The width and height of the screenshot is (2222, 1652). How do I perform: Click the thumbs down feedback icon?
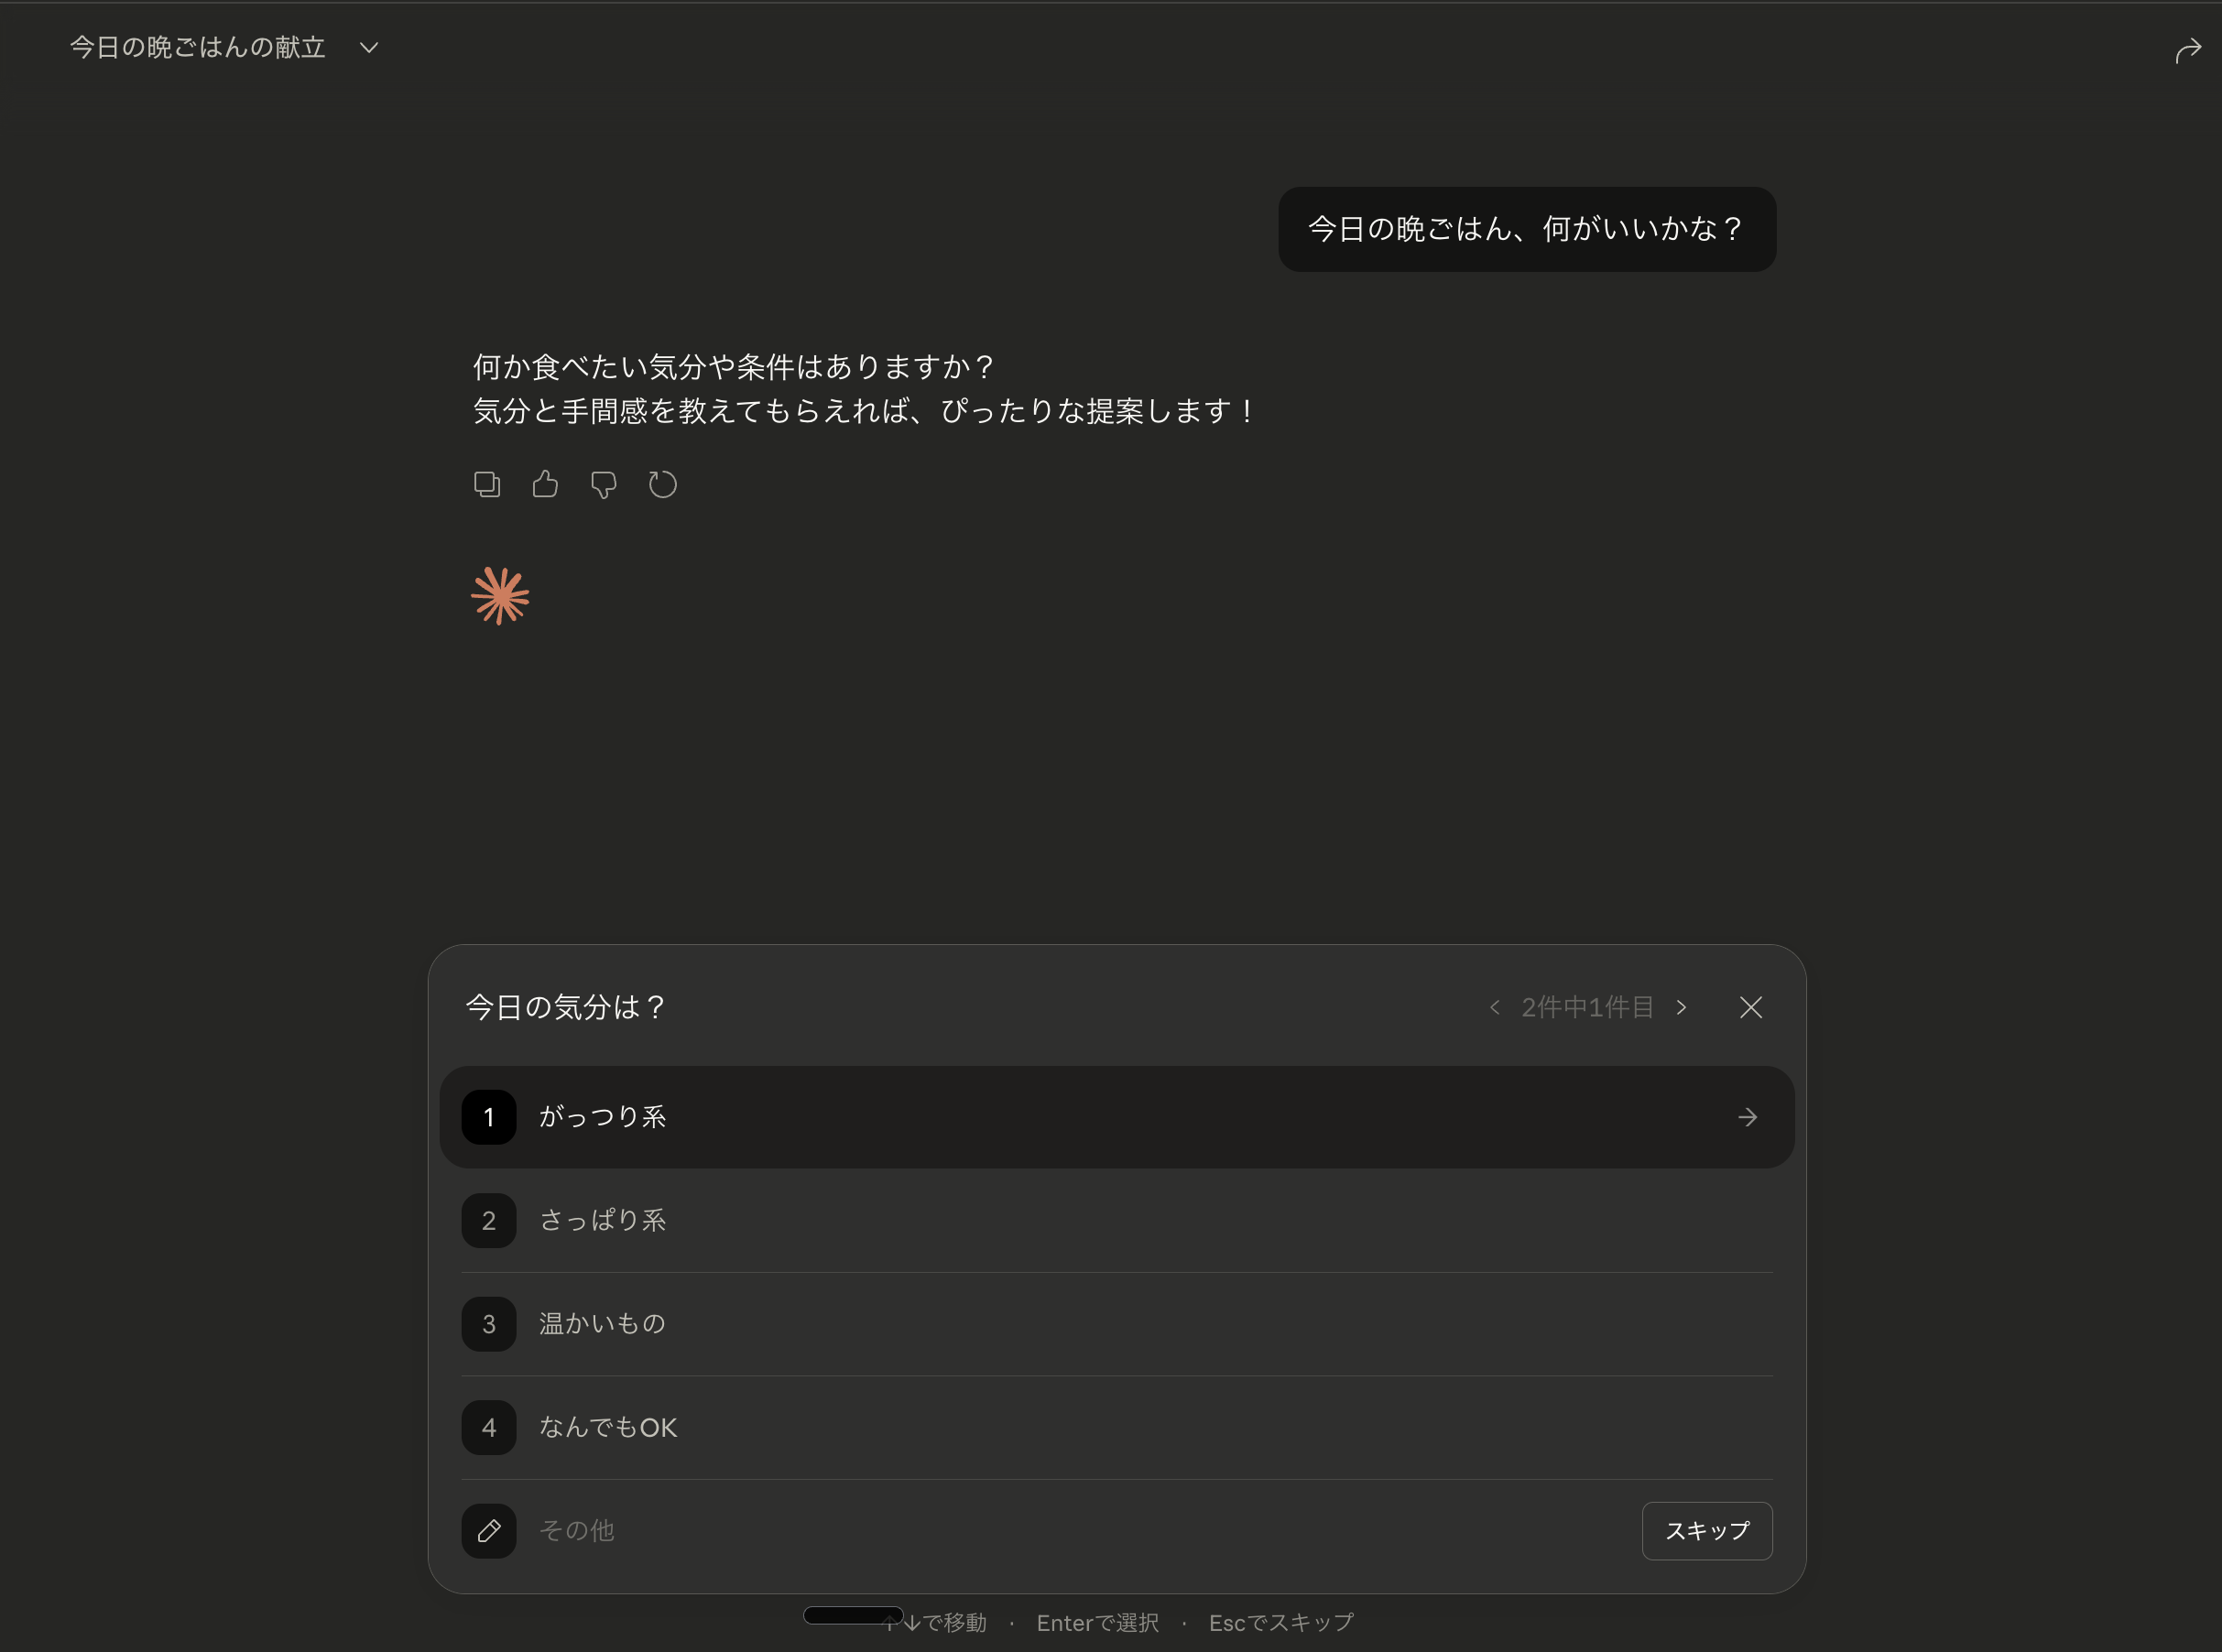603,485
